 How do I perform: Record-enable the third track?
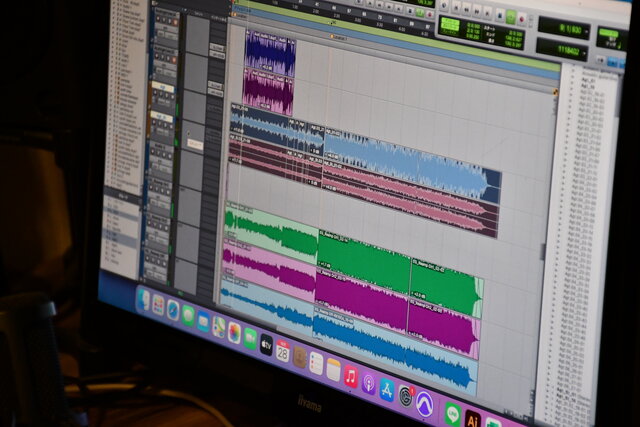coord(155,92)
